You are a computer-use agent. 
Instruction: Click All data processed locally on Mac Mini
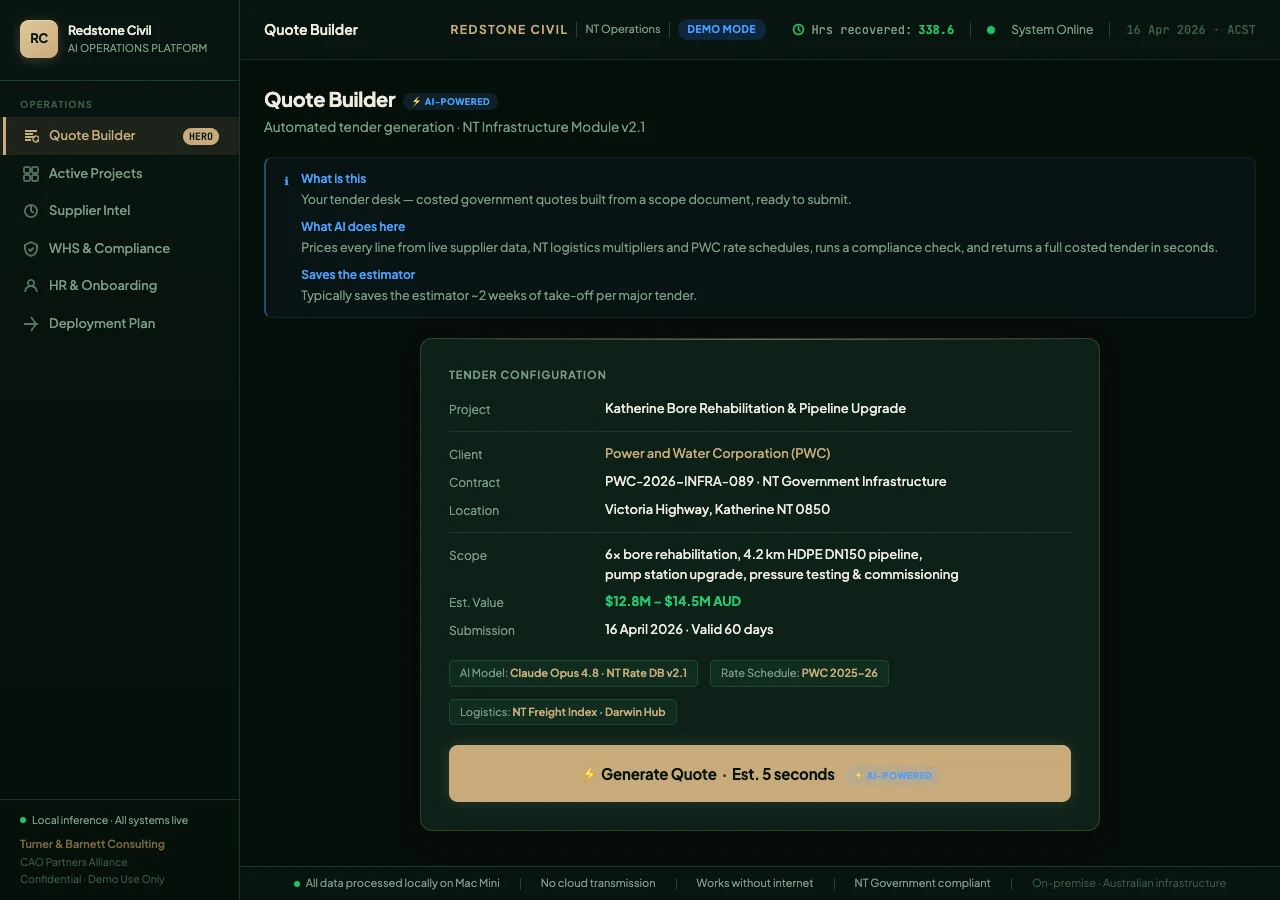[x=402, y=883]
